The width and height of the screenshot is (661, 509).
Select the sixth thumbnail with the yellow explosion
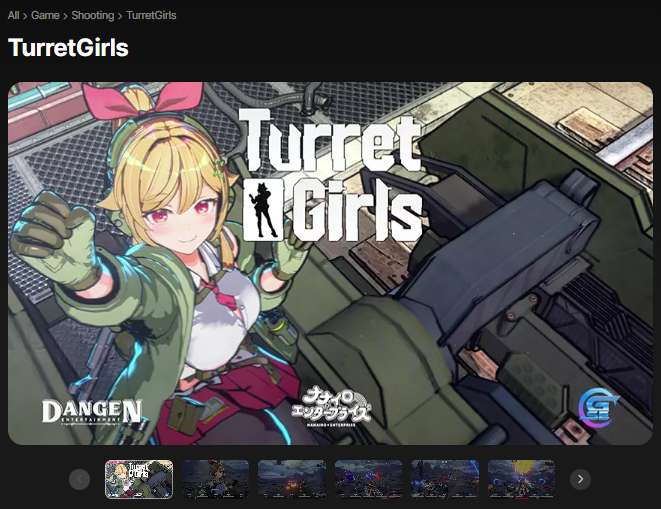point(521,479)
